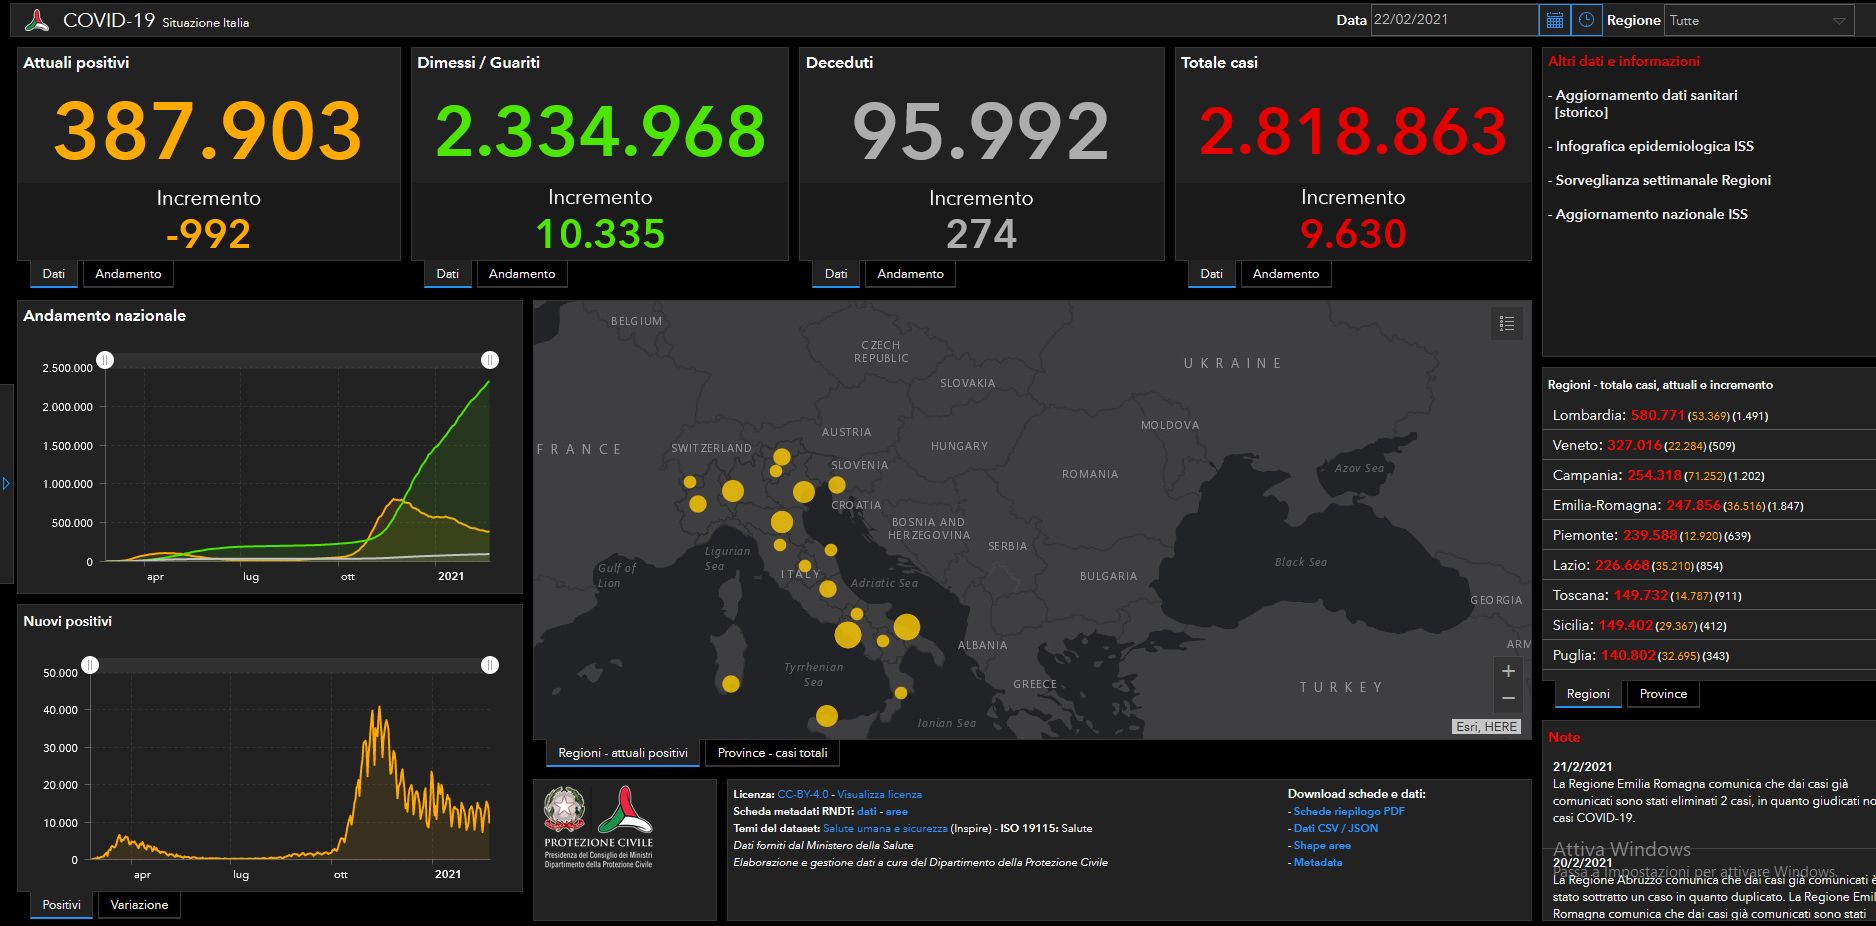Open the calendar date picker icon

(1554, 20)
